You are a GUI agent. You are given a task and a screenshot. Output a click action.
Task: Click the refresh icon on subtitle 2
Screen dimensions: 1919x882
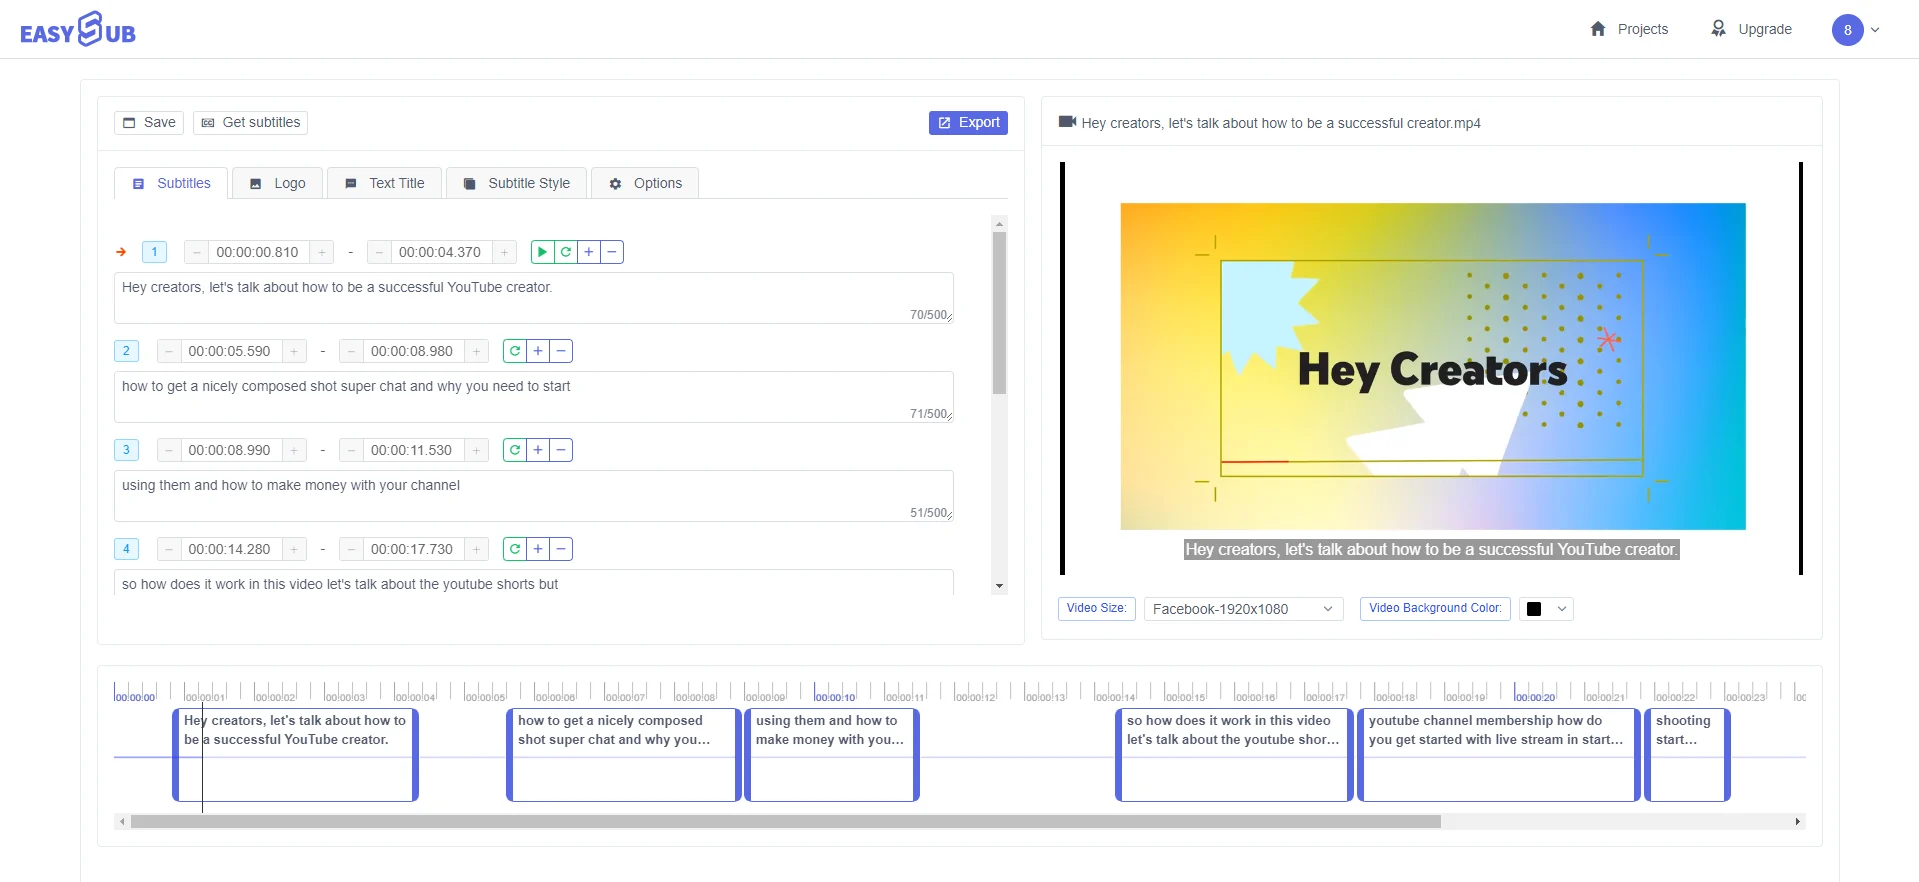515,351
